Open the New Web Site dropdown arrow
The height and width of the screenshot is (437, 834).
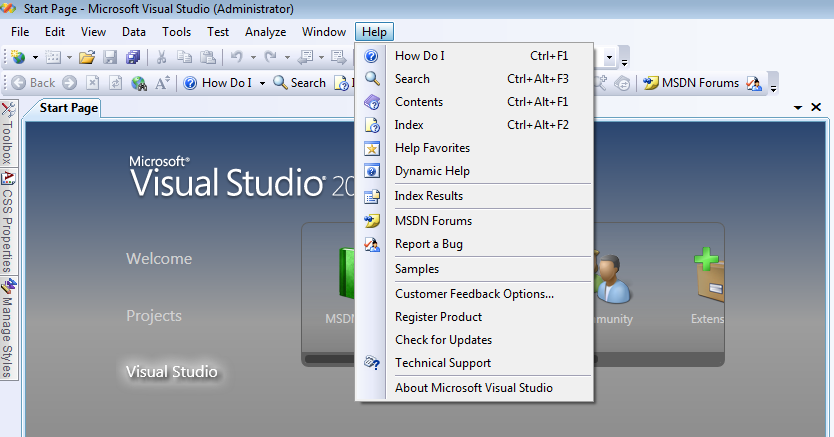pyautogui.click(x=35, y=57)
